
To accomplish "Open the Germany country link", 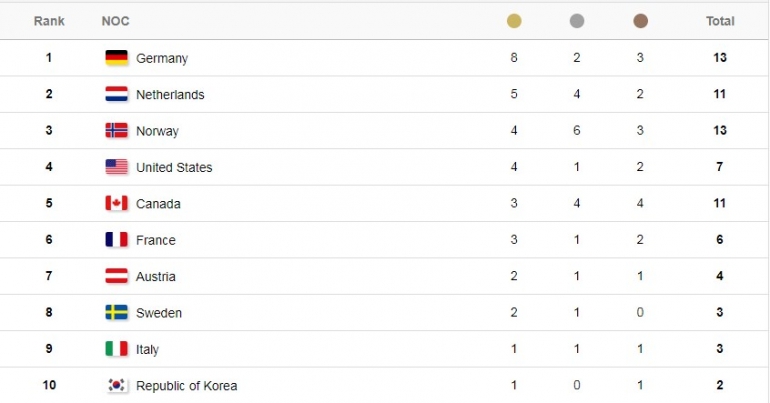I will coord(162,58).
